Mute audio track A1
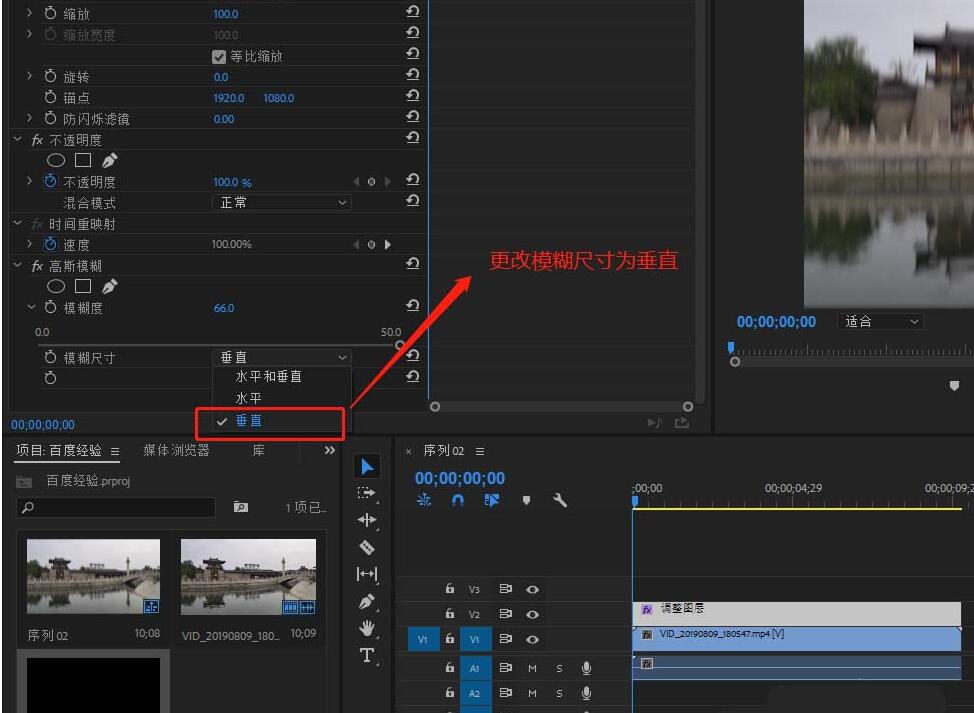Image resolution: width=974 pixels, height=713 pixels. point(532,668)
